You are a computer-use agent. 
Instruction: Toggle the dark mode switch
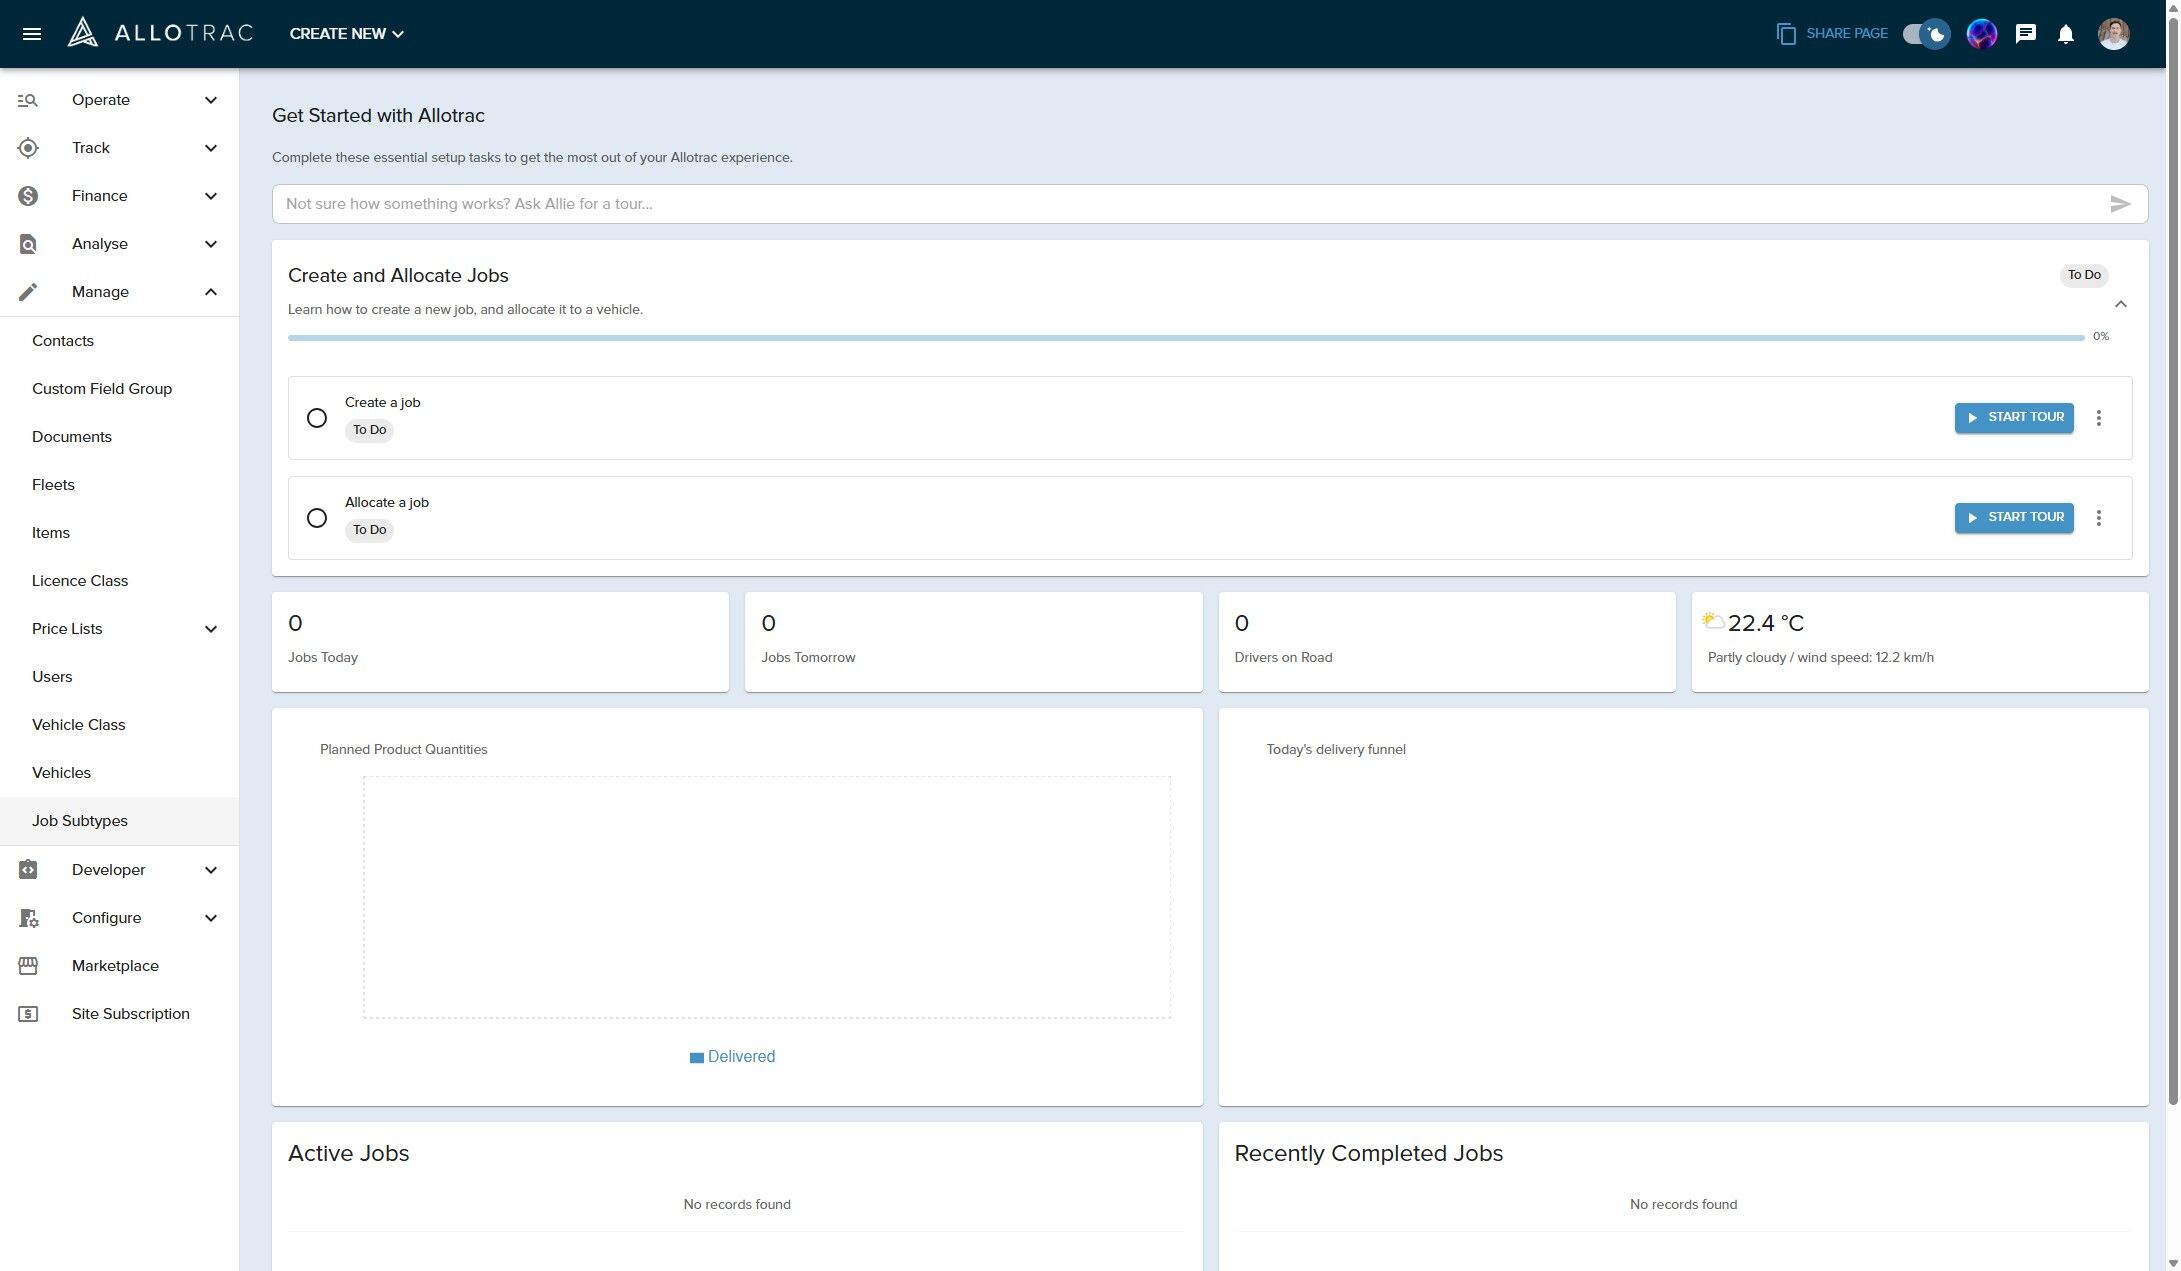1925,34
